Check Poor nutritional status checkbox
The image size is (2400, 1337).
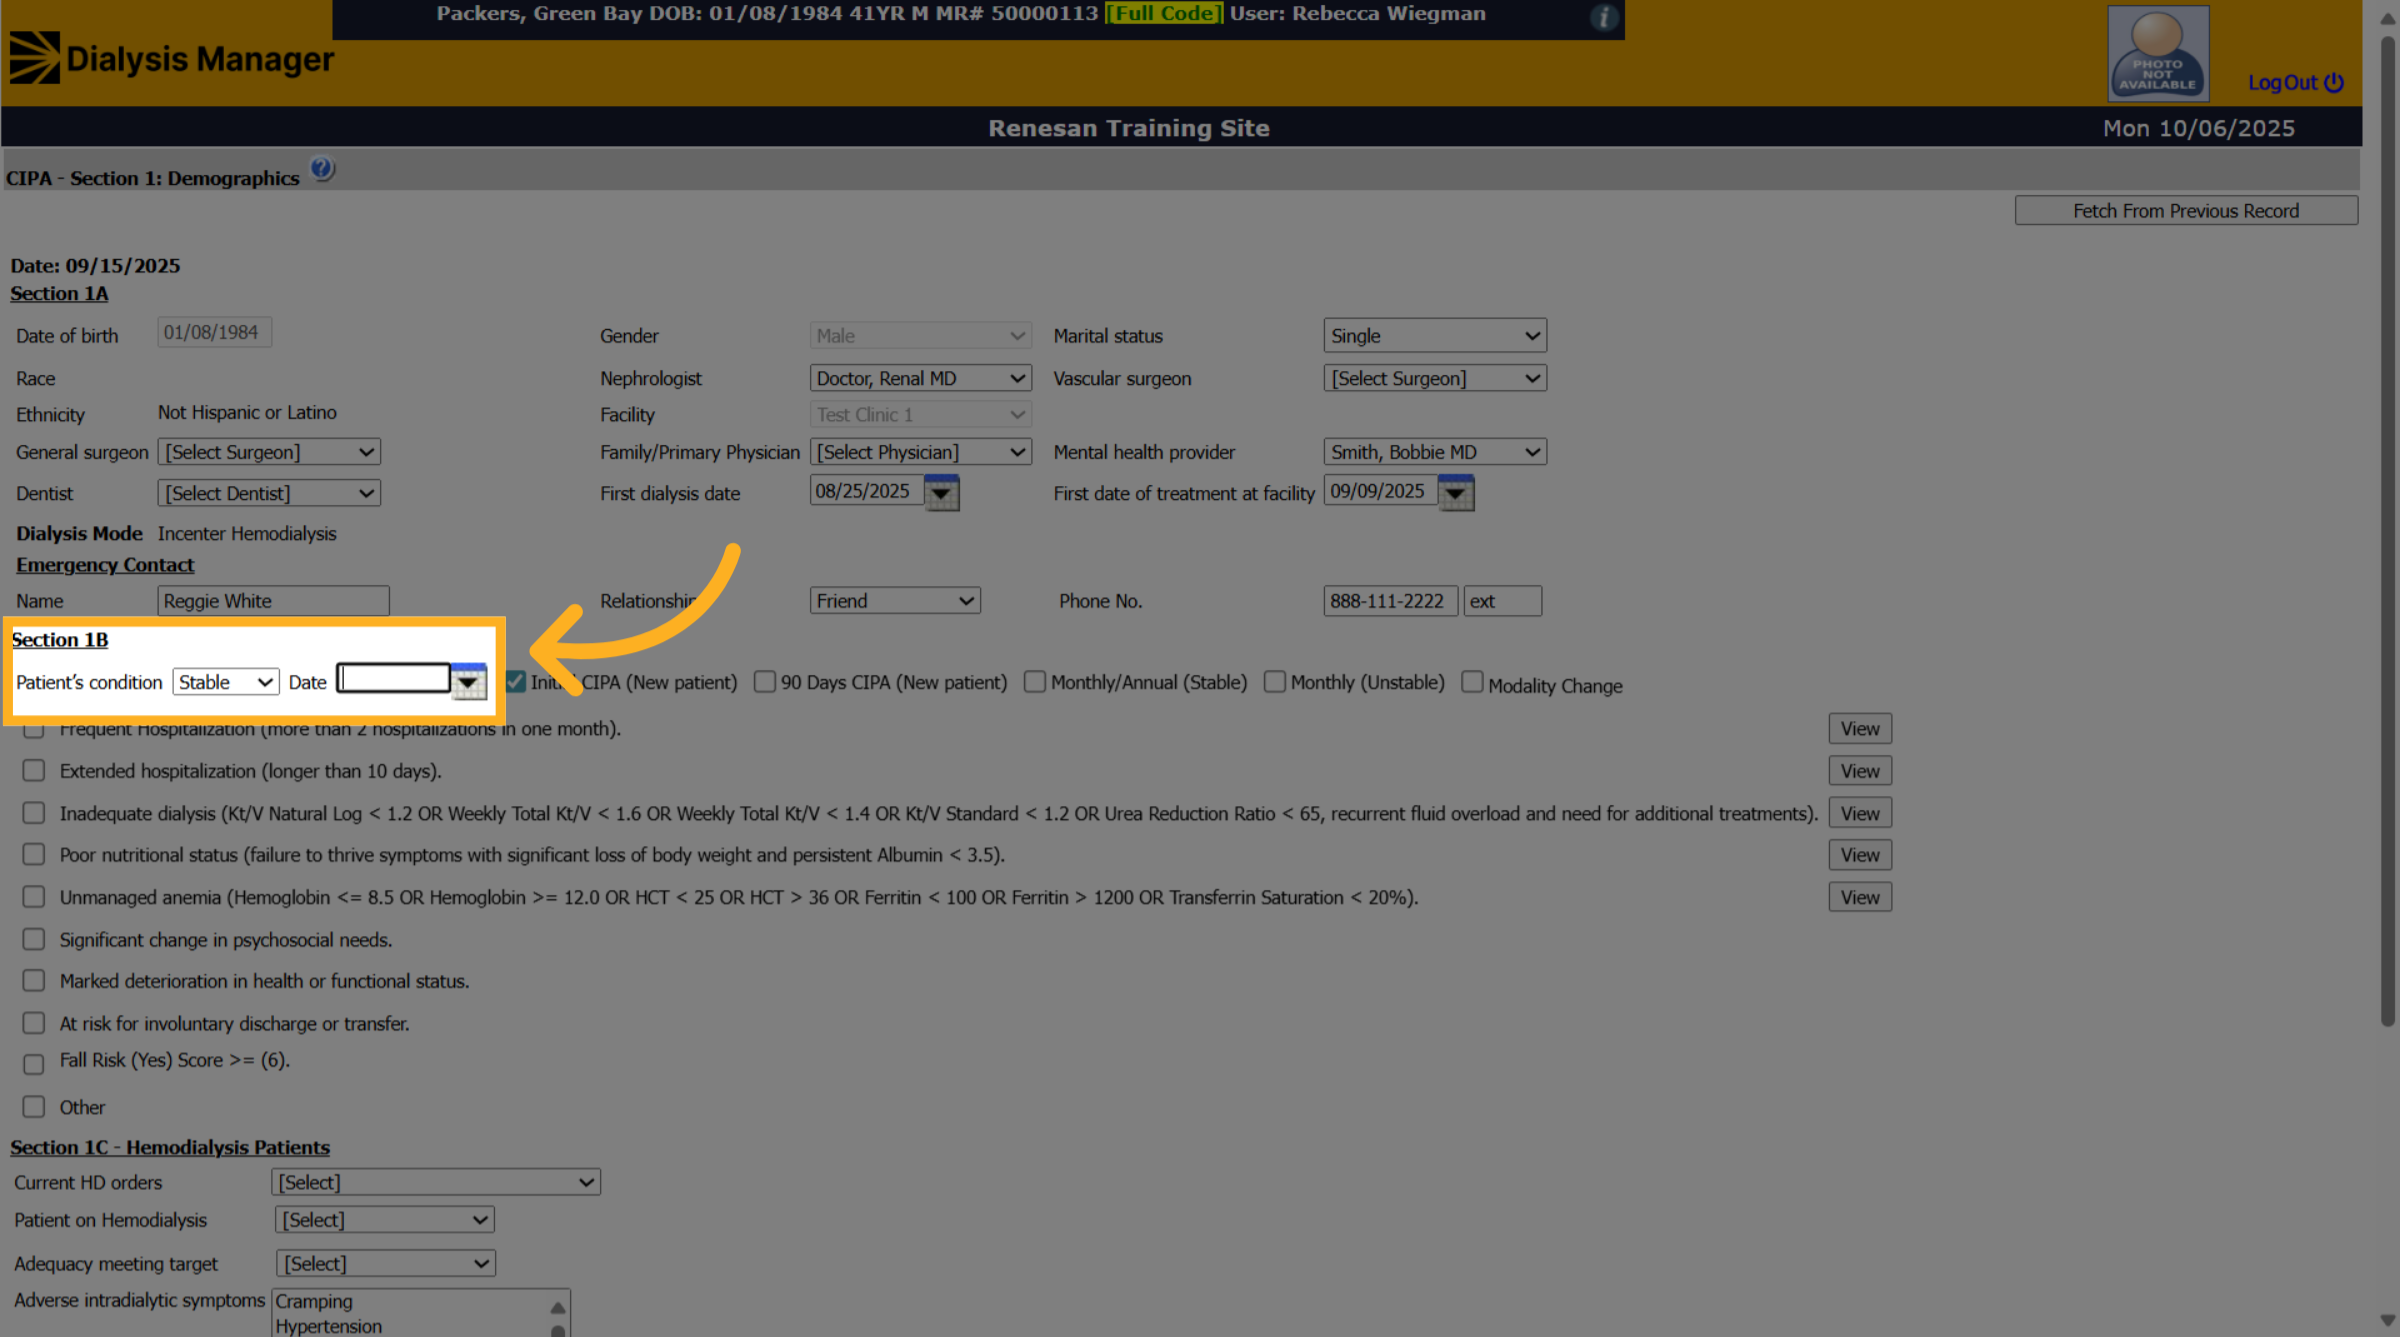click(34, 855)
